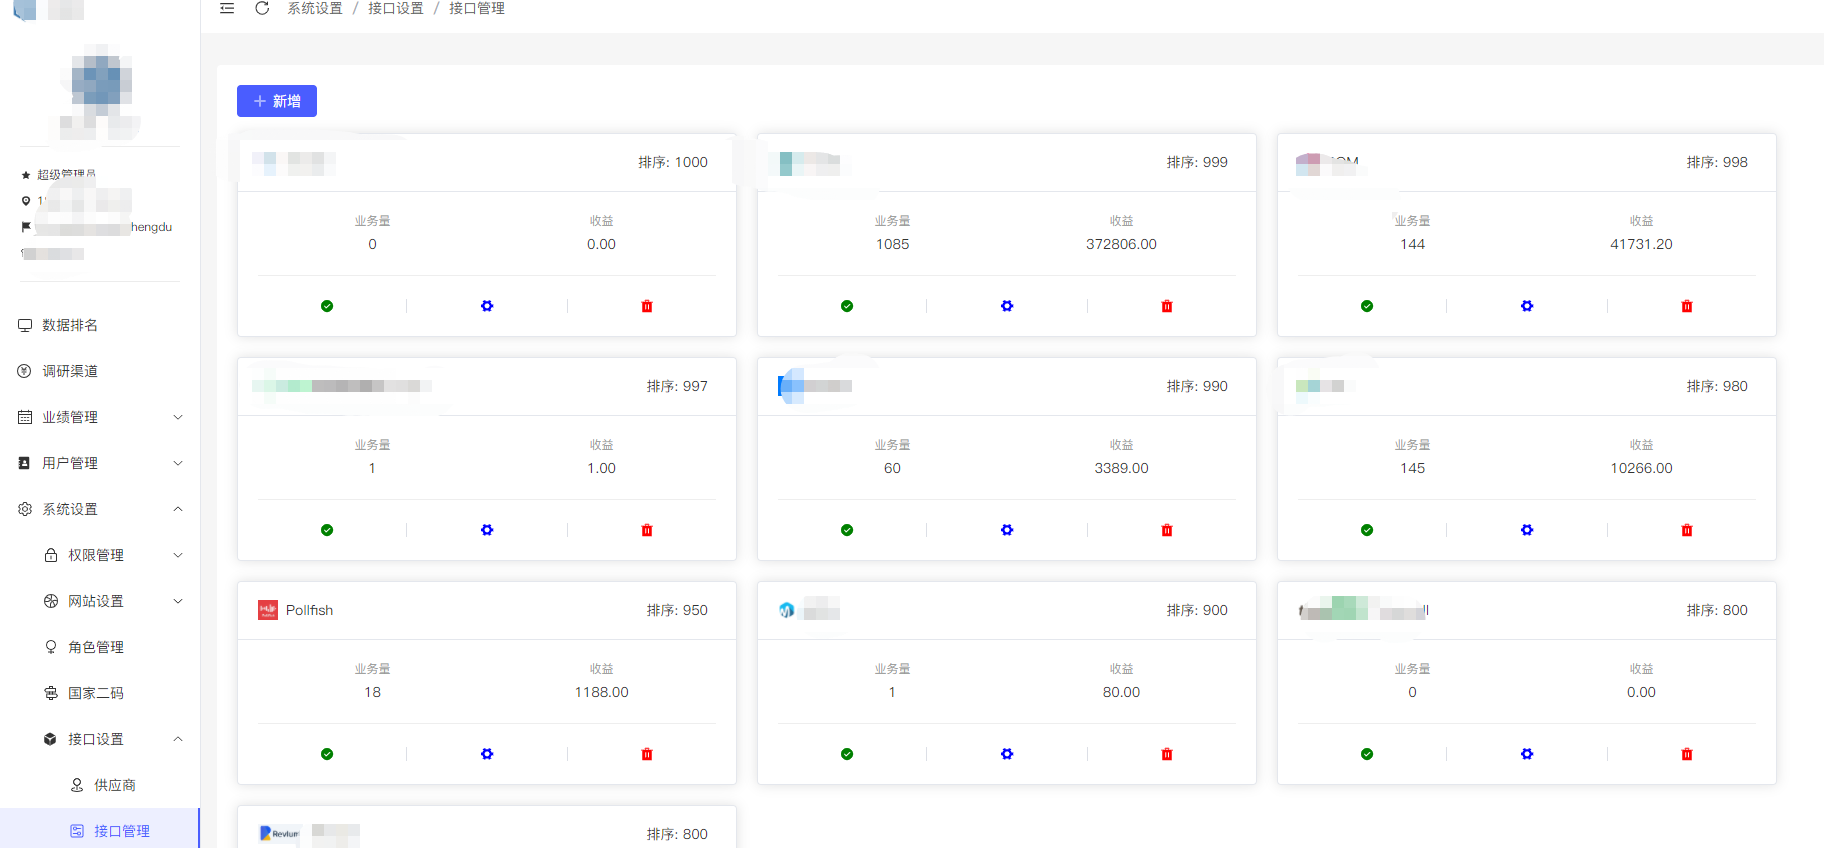Click trash icon on sort 998 card
Screen dimensions: 1824x848
1687,306
